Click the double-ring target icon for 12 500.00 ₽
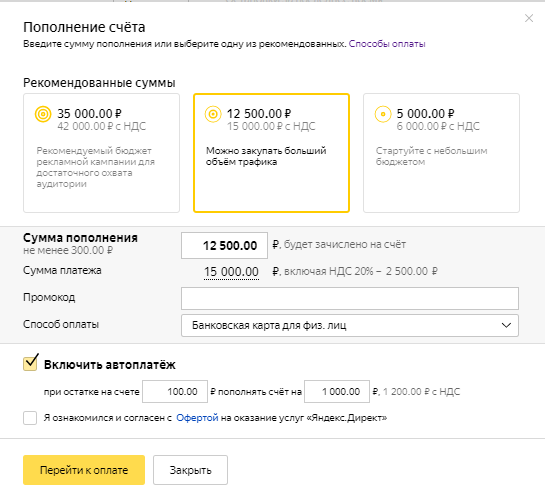Viewport: 545px width, 502px height. click(x=213, y=114)
